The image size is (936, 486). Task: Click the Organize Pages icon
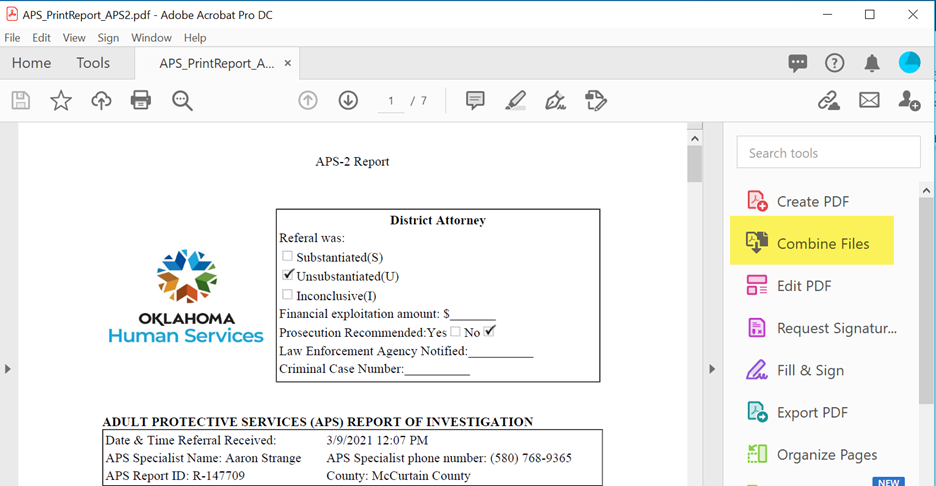[757, 454]
